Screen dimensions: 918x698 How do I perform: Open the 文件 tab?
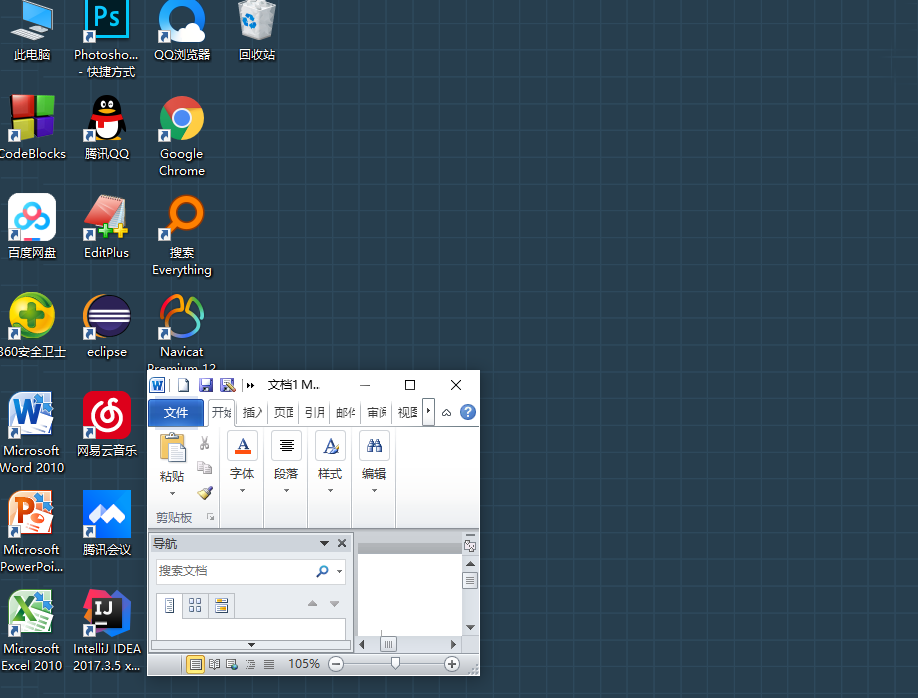[176, 412]
